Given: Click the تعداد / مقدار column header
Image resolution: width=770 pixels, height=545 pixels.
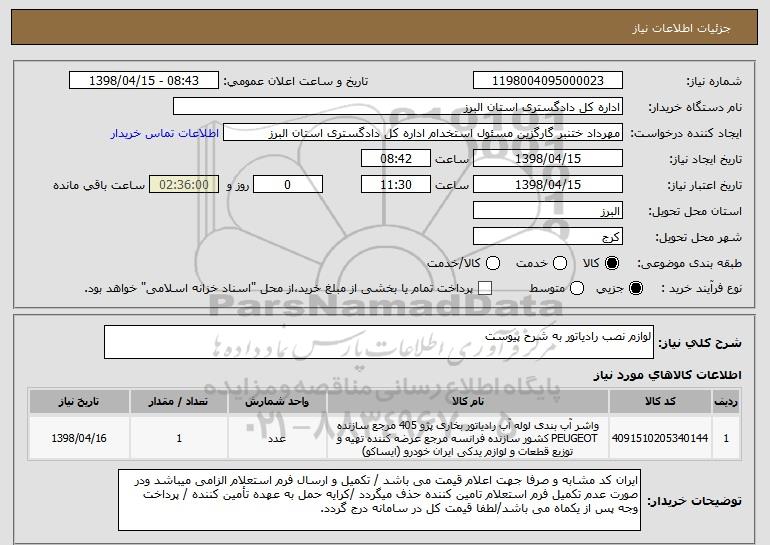Looking at the screenshot, I should (x=179, y=402).
